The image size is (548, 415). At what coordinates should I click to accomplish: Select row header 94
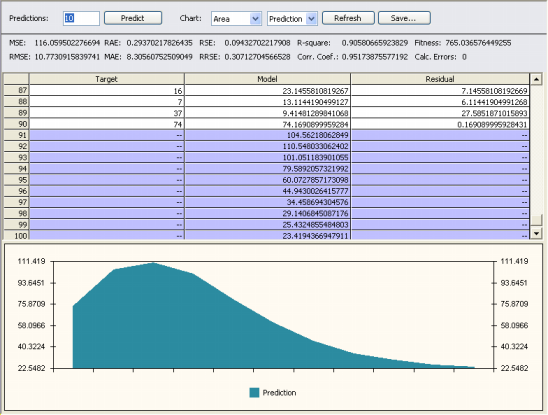coord(16,169)
